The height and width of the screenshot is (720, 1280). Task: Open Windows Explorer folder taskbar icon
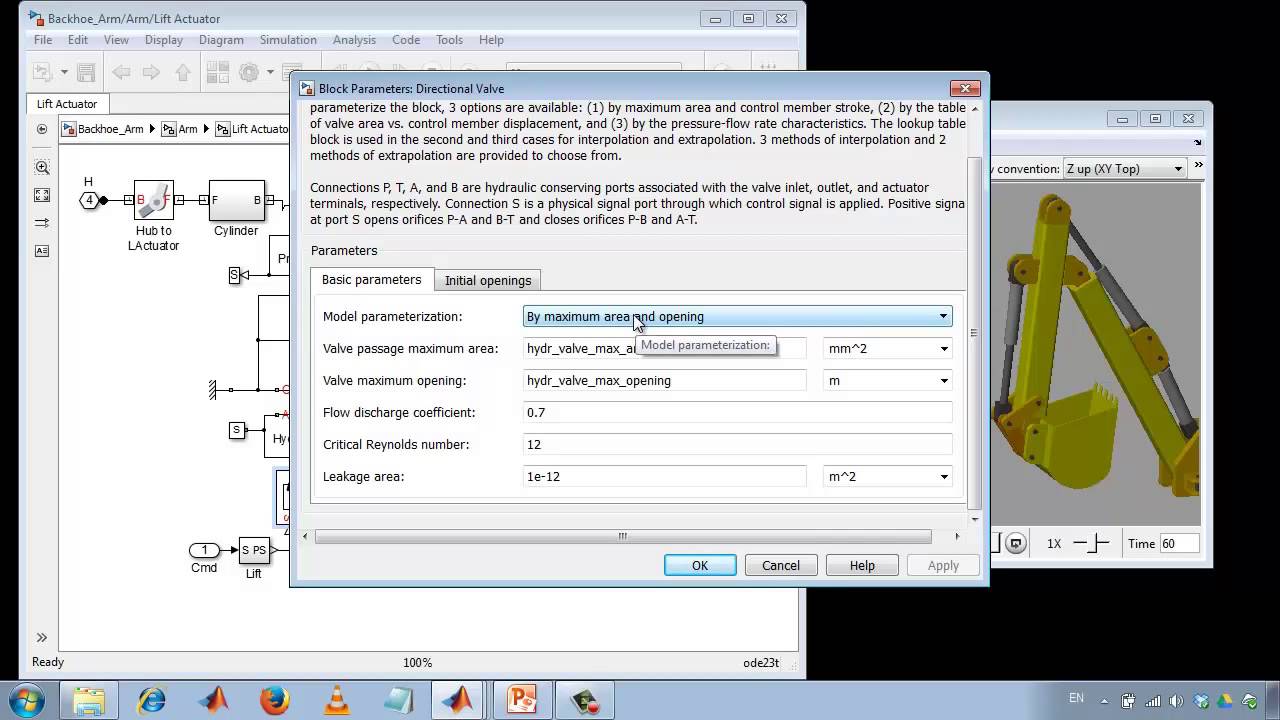[x=89, y=700]
